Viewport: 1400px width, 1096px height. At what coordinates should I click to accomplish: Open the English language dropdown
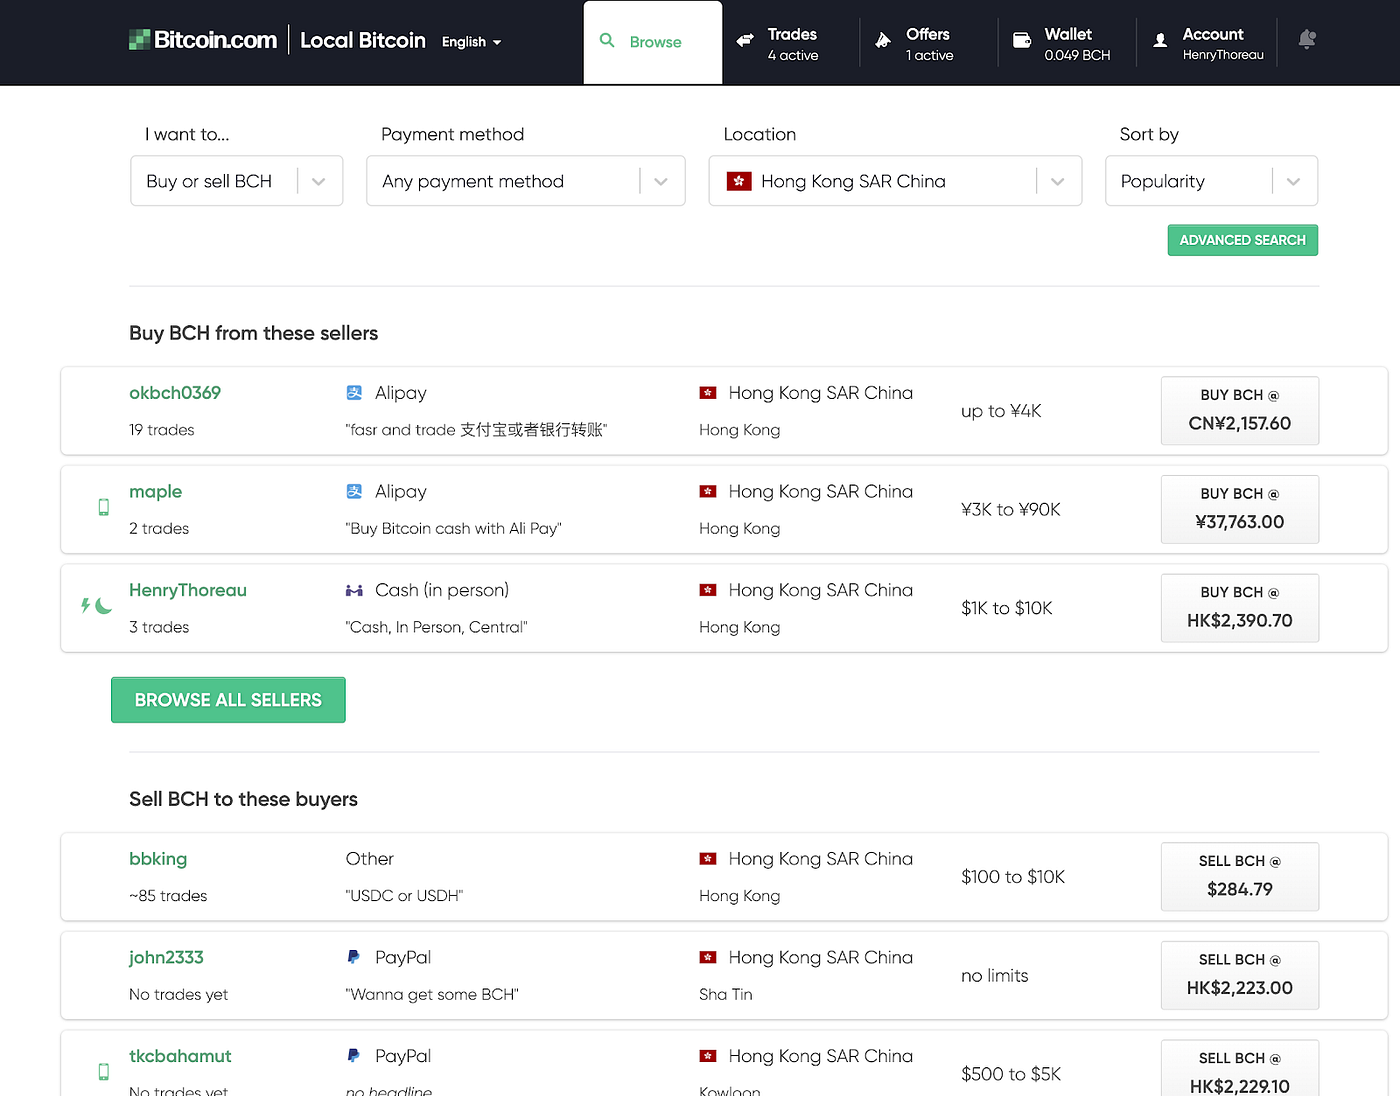pyautogui.click(x=472, y=42)
